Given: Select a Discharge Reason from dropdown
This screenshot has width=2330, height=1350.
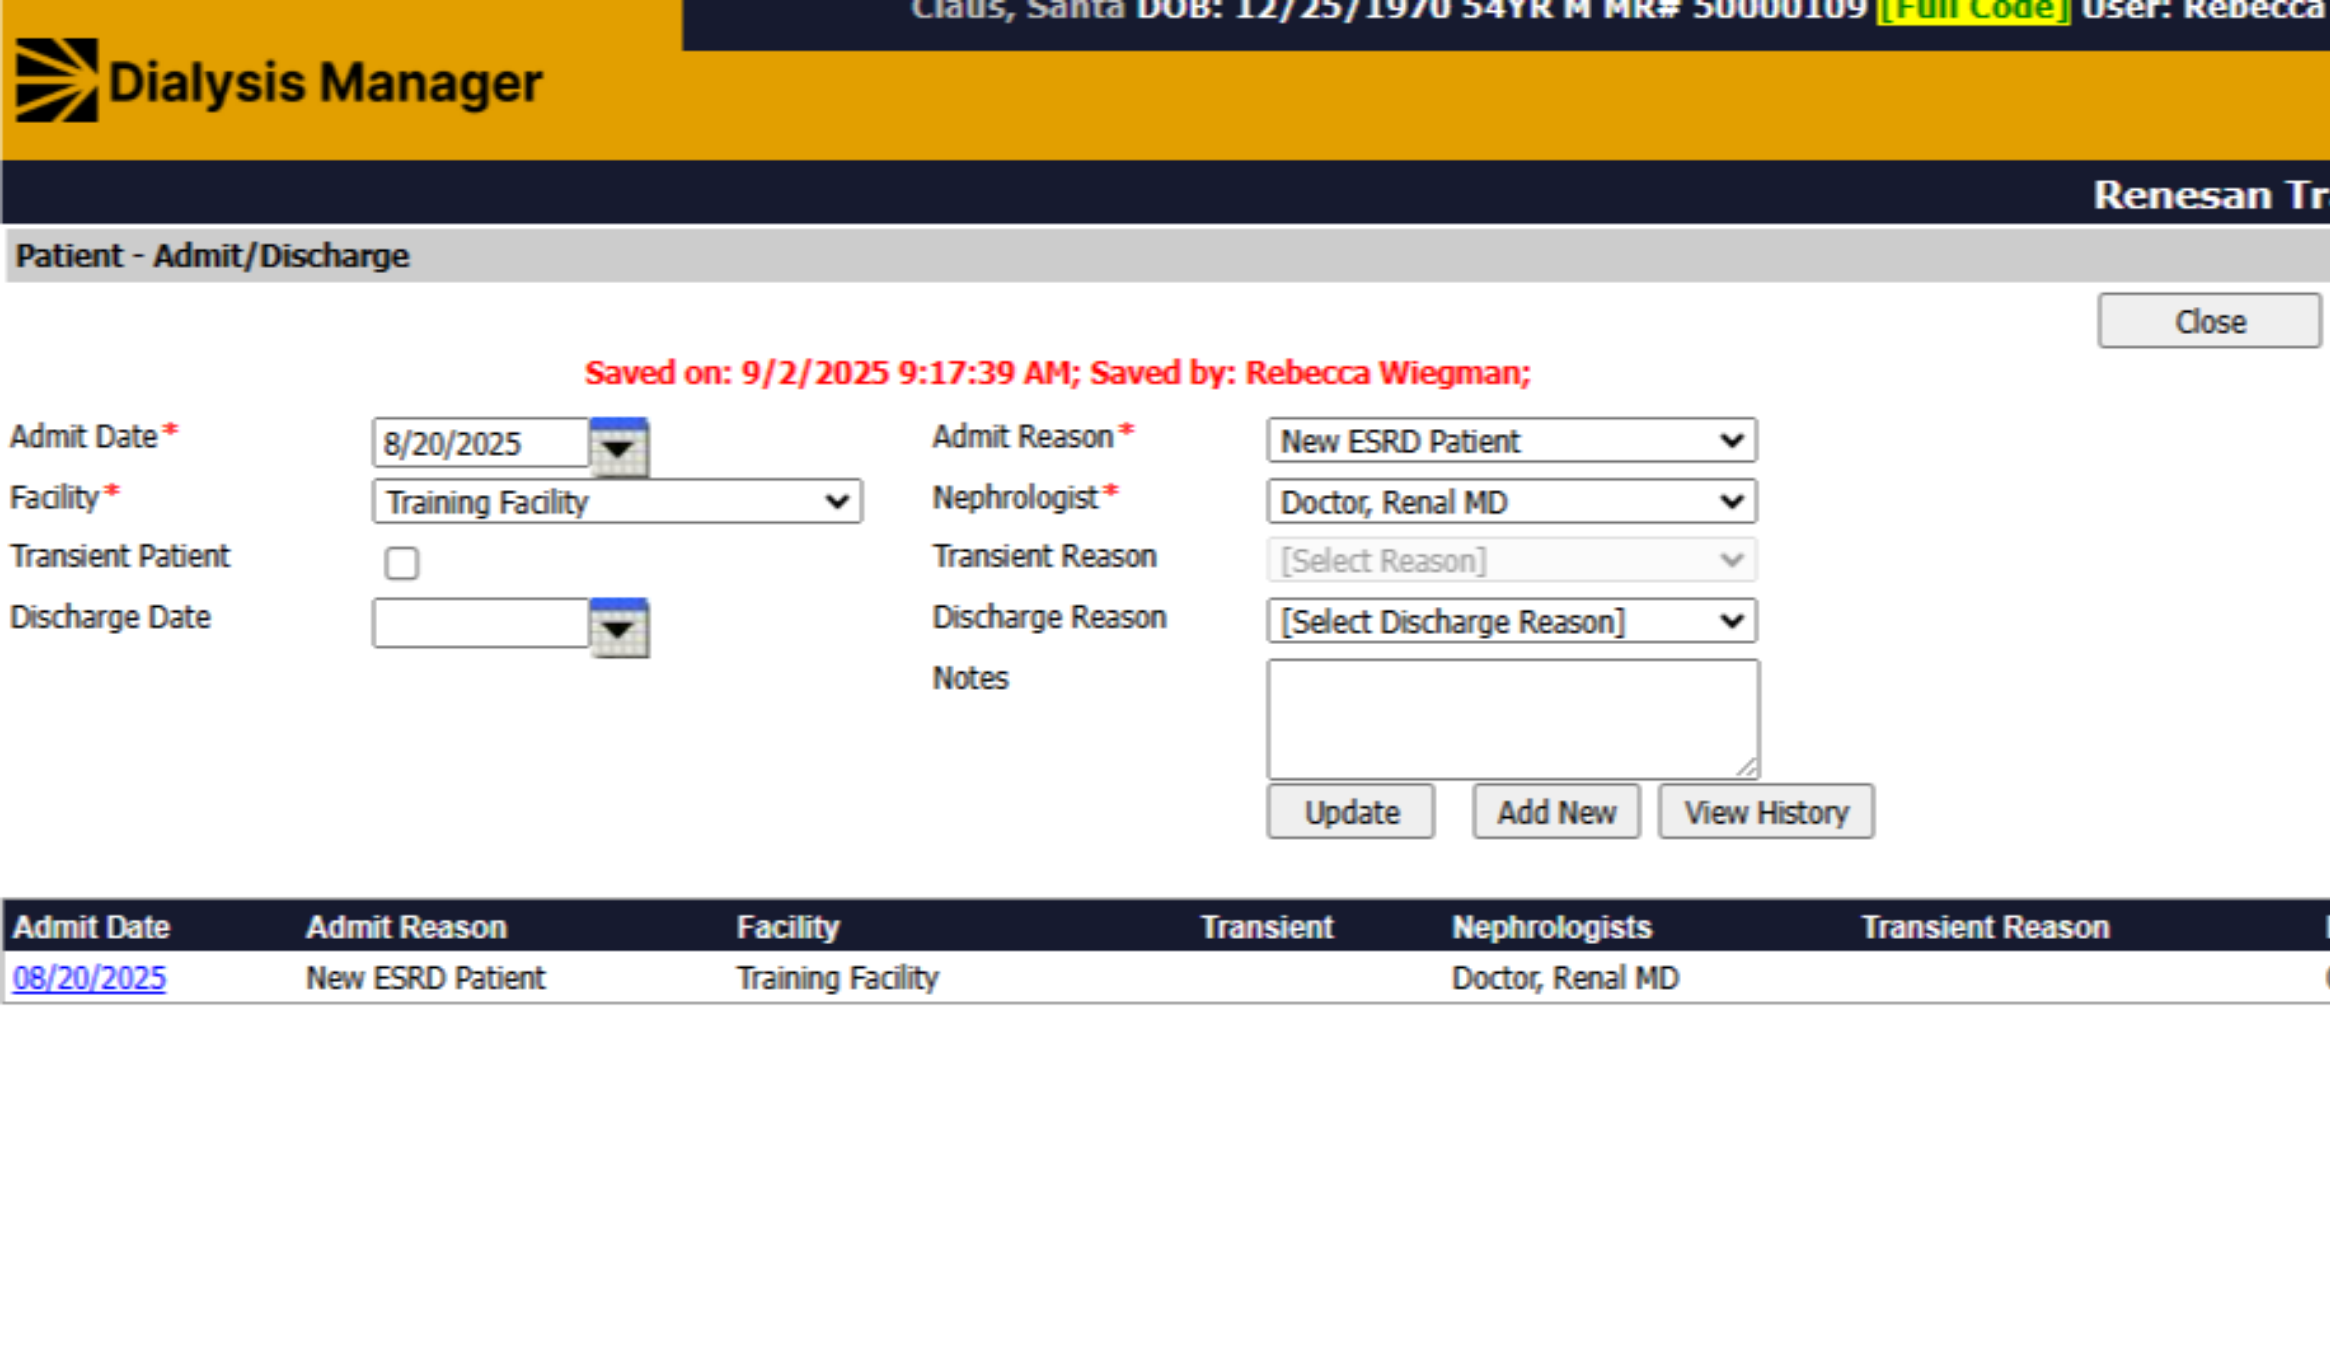Looking at the screenshot, I should click(1511, 621).
